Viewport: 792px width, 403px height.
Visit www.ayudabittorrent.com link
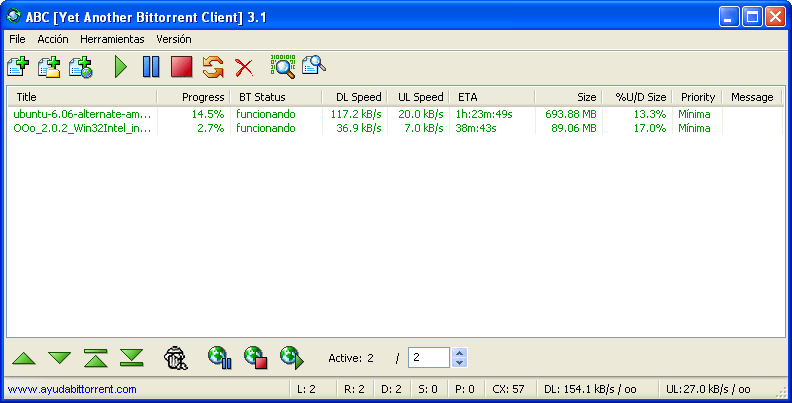click(72, 389)
